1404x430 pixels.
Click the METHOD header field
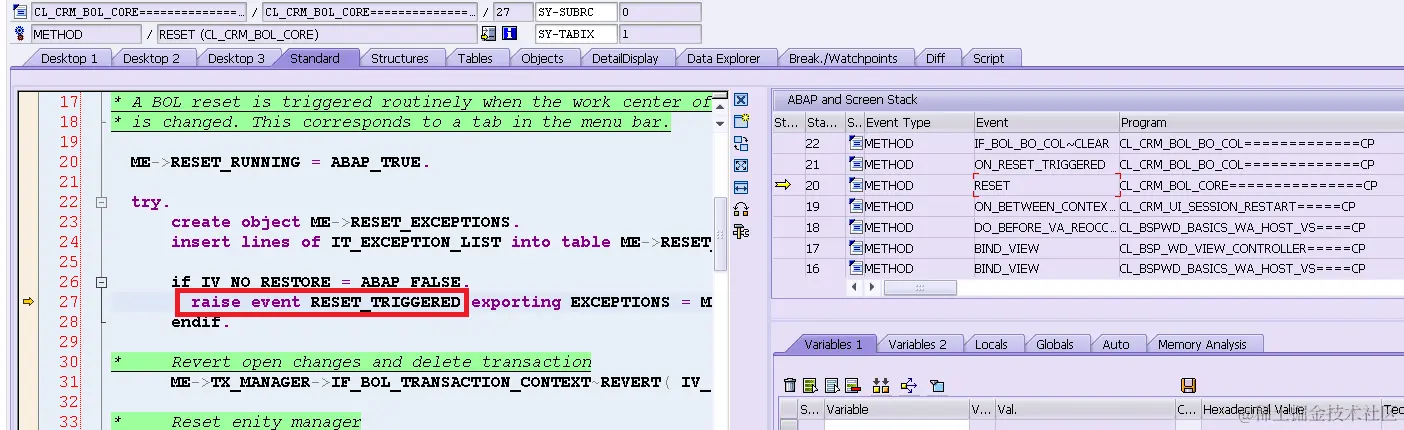pos(86,34)
